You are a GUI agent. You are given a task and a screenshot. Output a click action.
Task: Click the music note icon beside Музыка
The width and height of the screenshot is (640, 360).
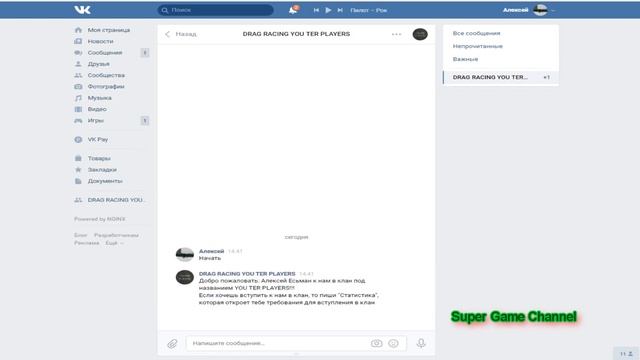click(78, 98)
